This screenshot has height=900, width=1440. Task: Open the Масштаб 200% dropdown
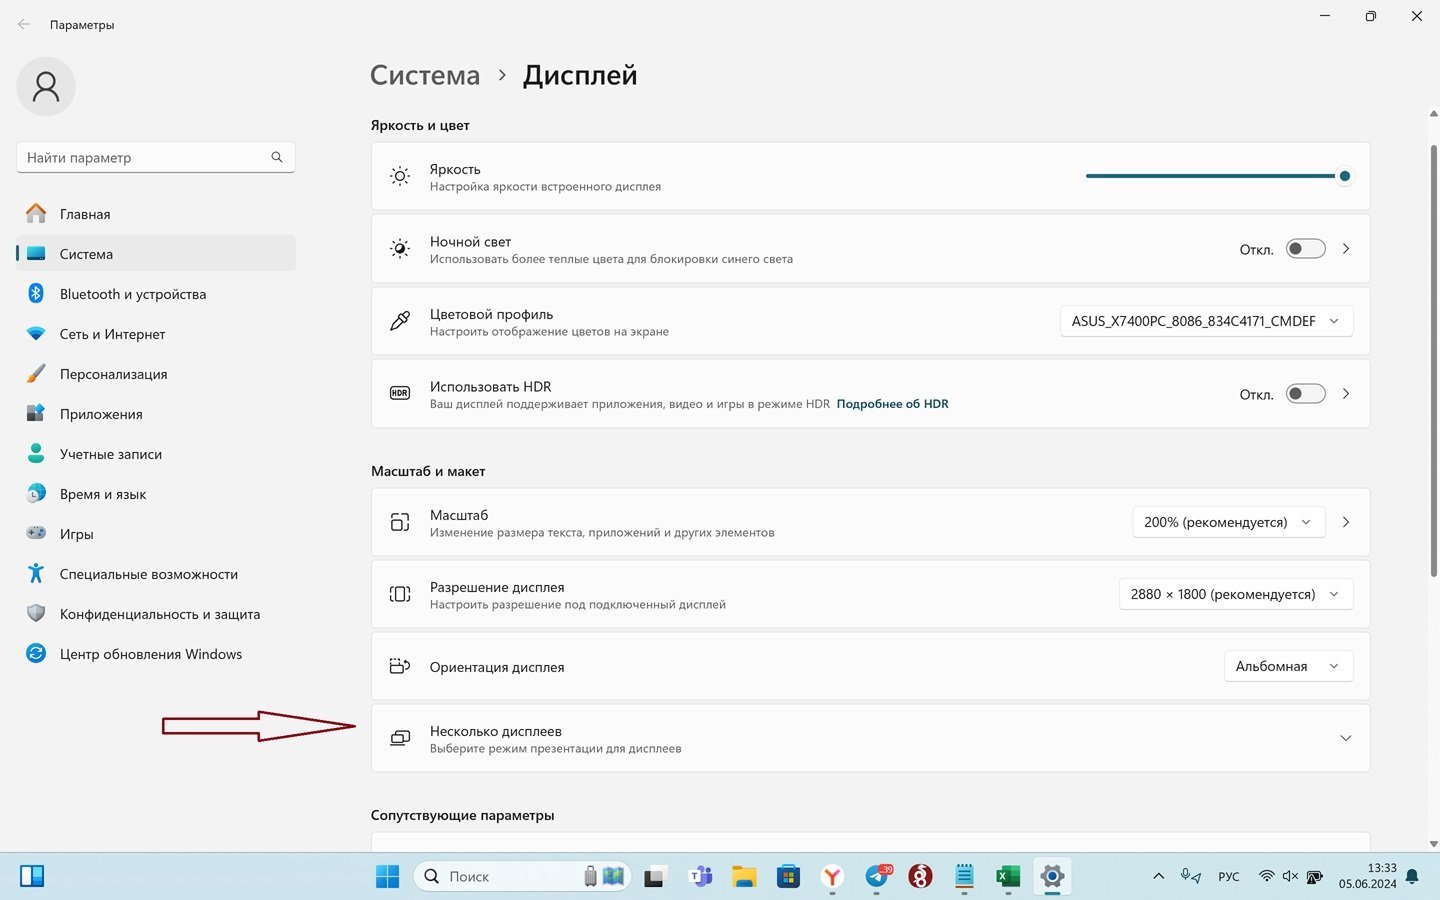(x=1228, y=522)
